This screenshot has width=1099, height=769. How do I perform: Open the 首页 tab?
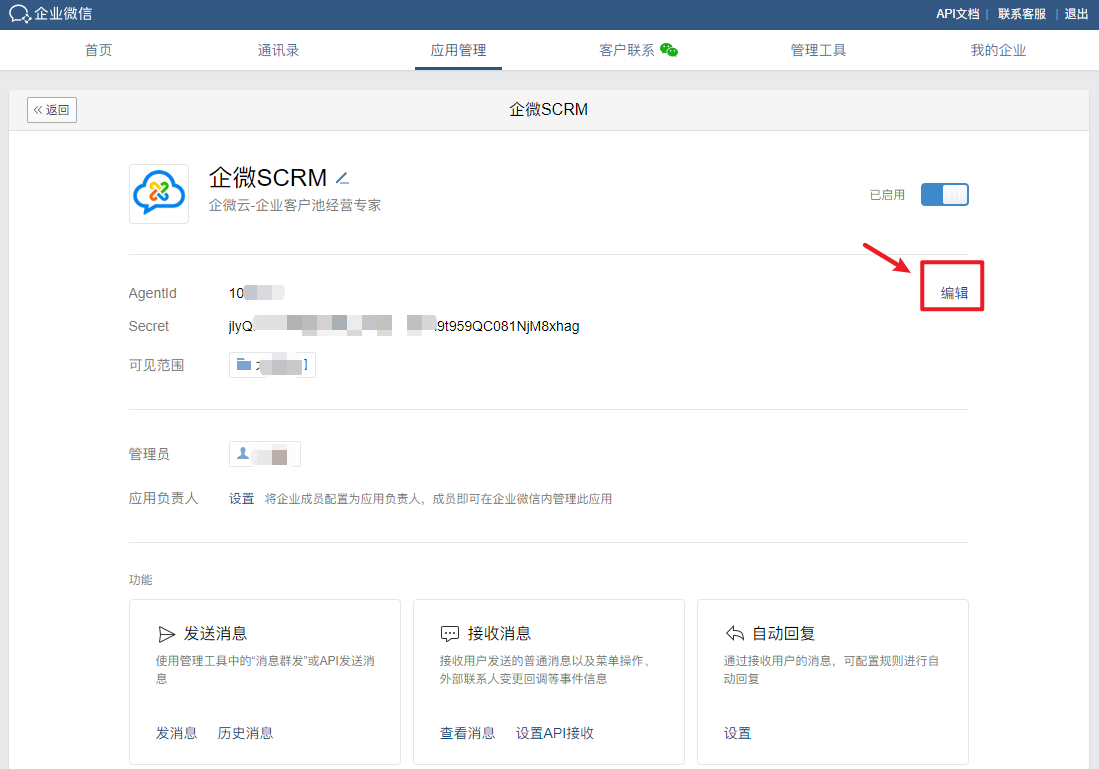click(98, 50)
